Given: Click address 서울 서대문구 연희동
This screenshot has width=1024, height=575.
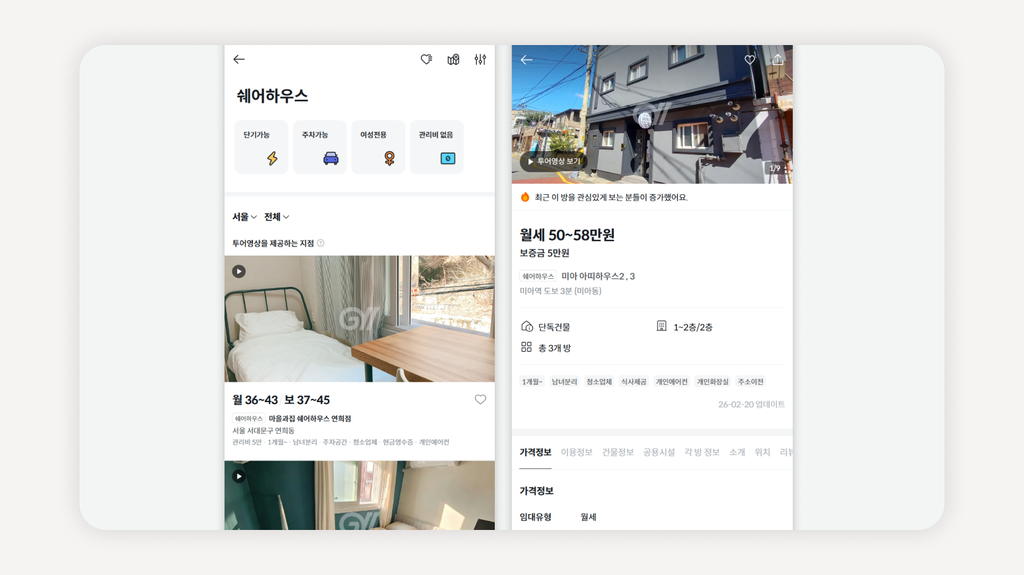Looking at the screenshot, I should click(263, 431).
